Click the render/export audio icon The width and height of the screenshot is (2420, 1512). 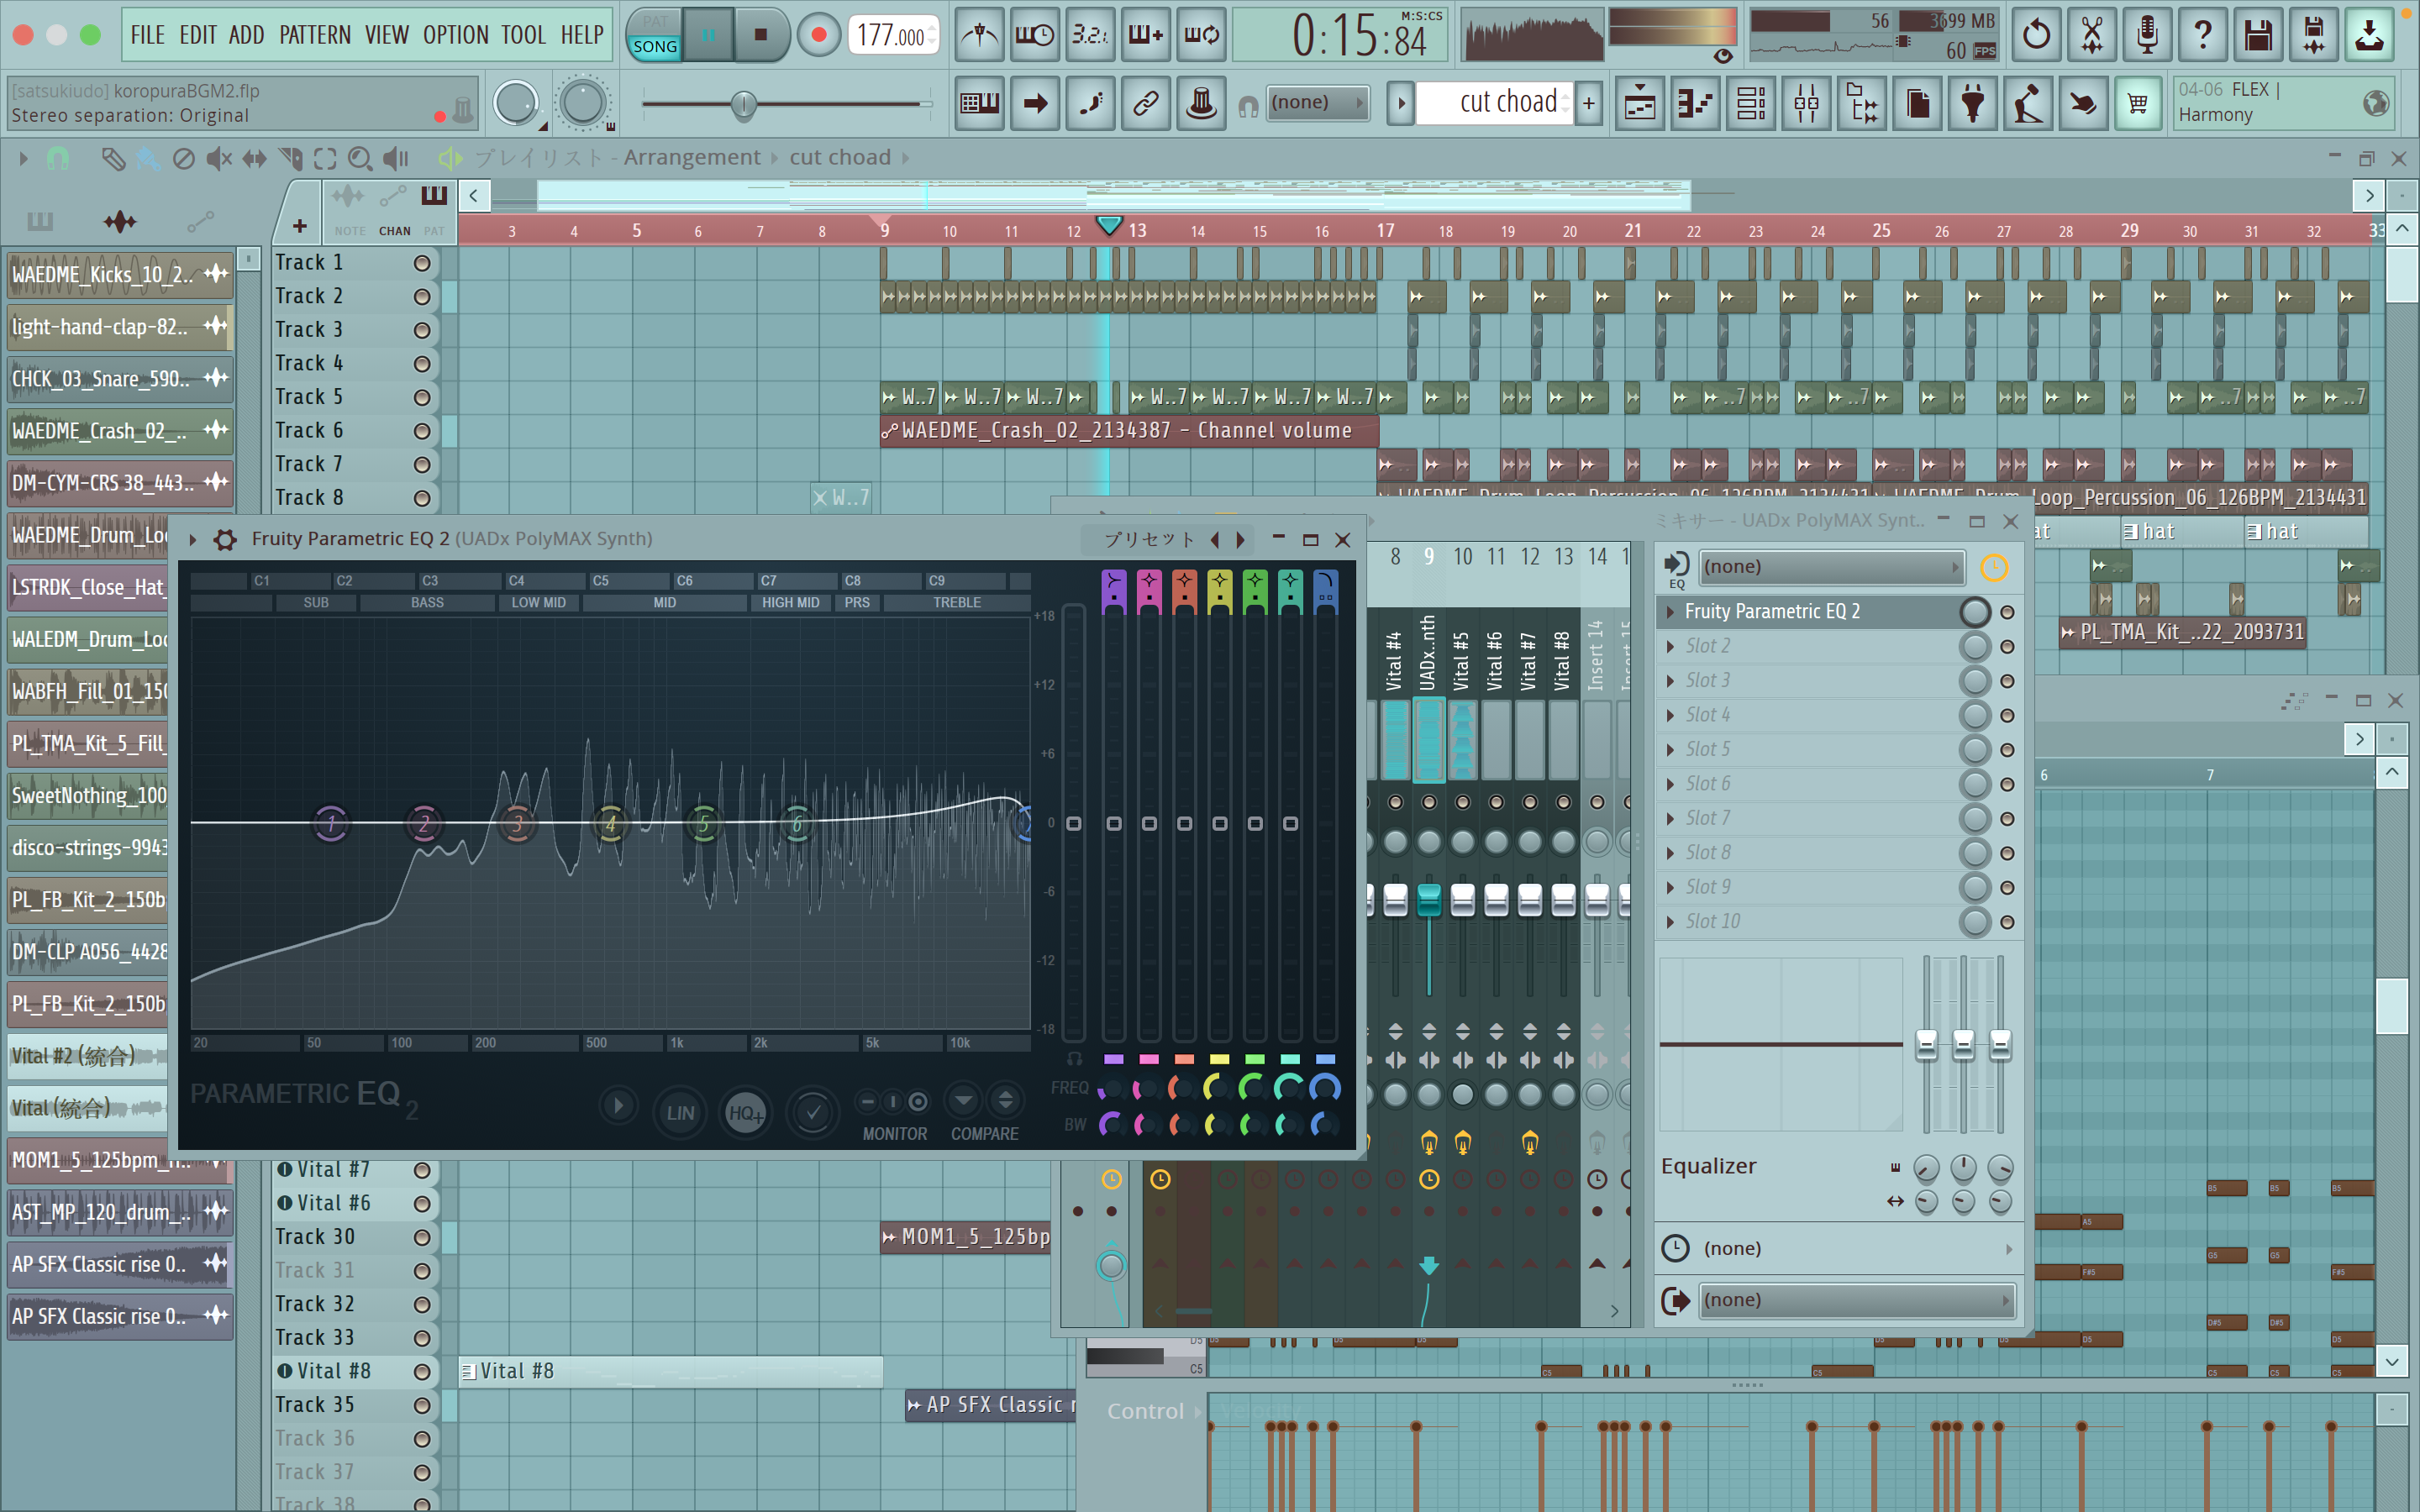click(2313, 35)
